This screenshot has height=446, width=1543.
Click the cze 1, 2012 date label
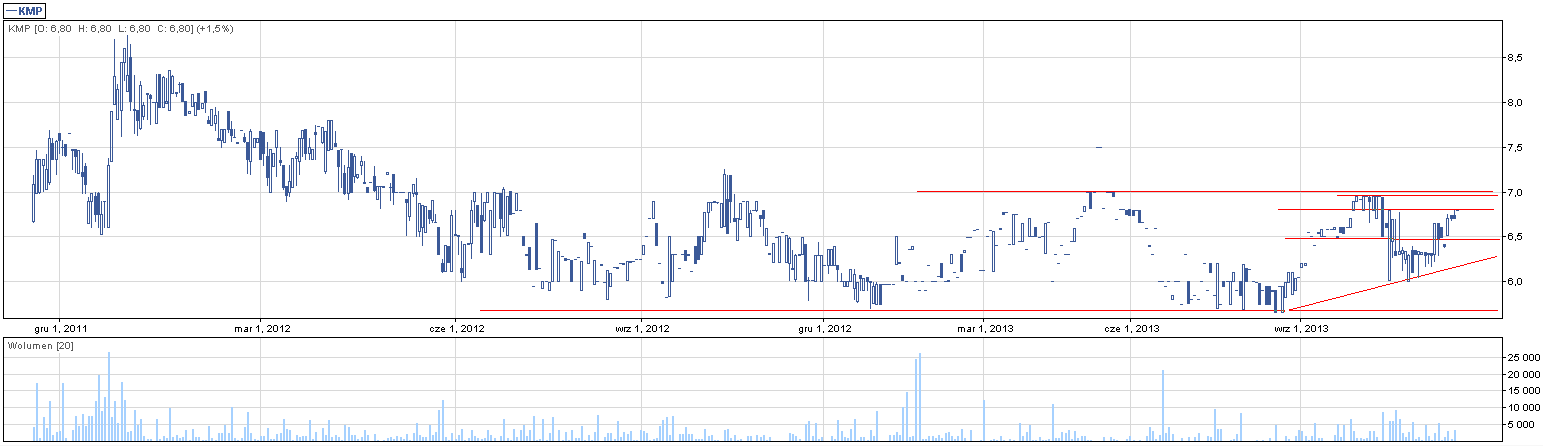[x=456, y=327]
